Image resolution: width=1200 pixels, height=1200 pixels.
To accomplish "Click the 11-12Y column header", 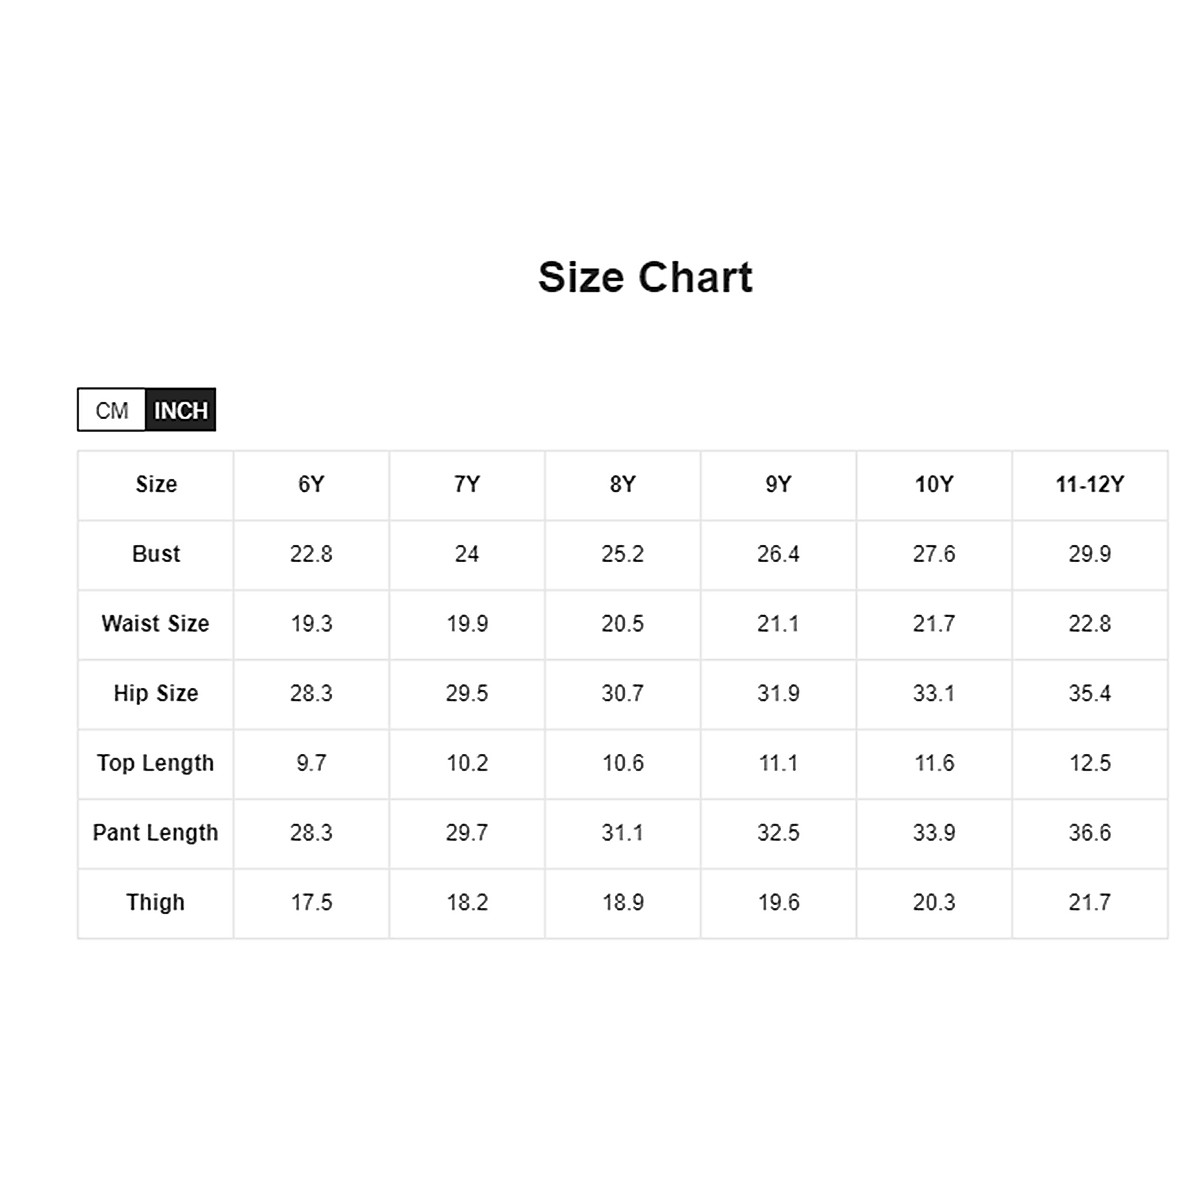I will click(x=1089, y=485).
